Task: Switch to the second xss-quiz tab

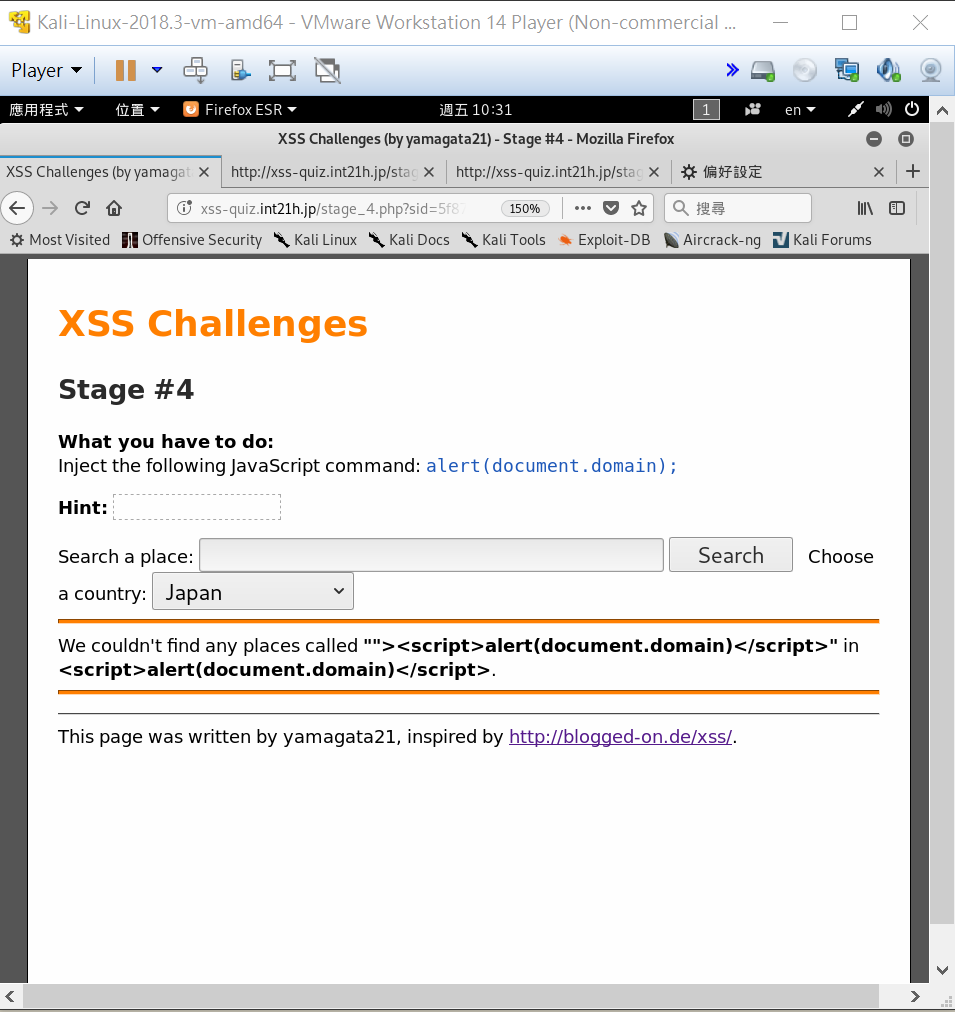Action: point(325,172)
